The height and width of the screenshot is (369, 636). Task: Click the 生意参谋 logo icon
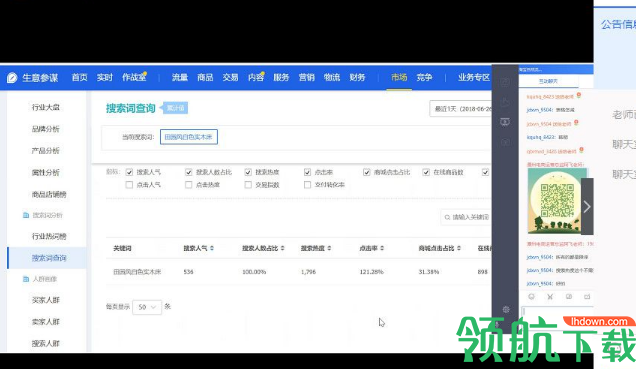[12, 77]
